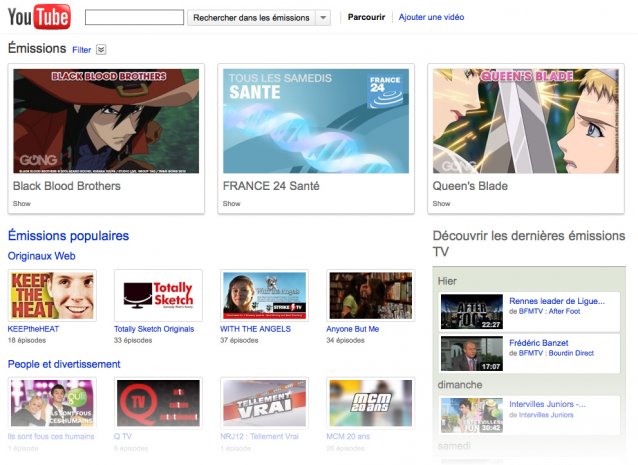Click '18 épisodes' text under KEEPtheHEAT
This screenshot has height=465, width=638.
click(27, 340)
